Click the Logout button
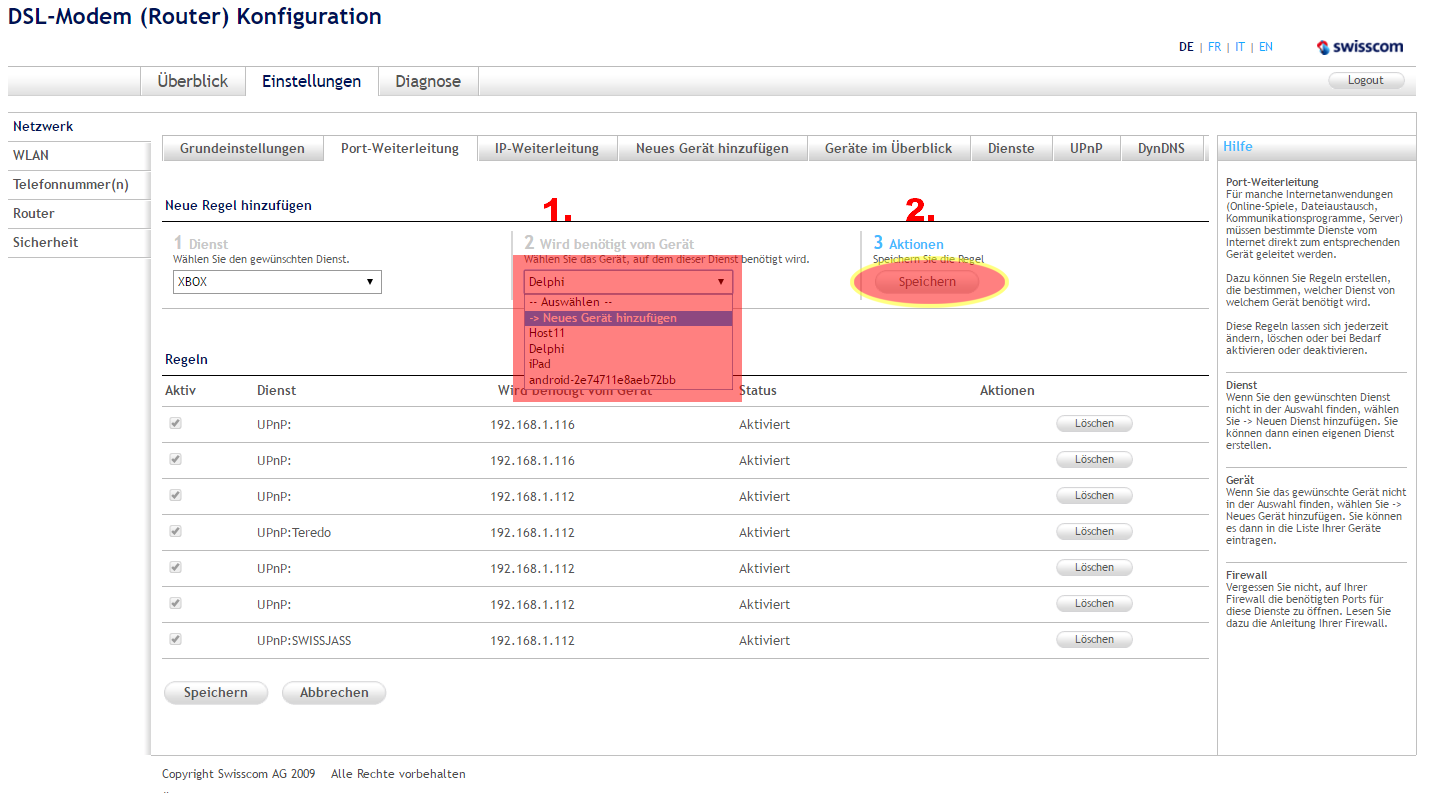This screenshot has width=1441, height=793. click(1366, 80)
